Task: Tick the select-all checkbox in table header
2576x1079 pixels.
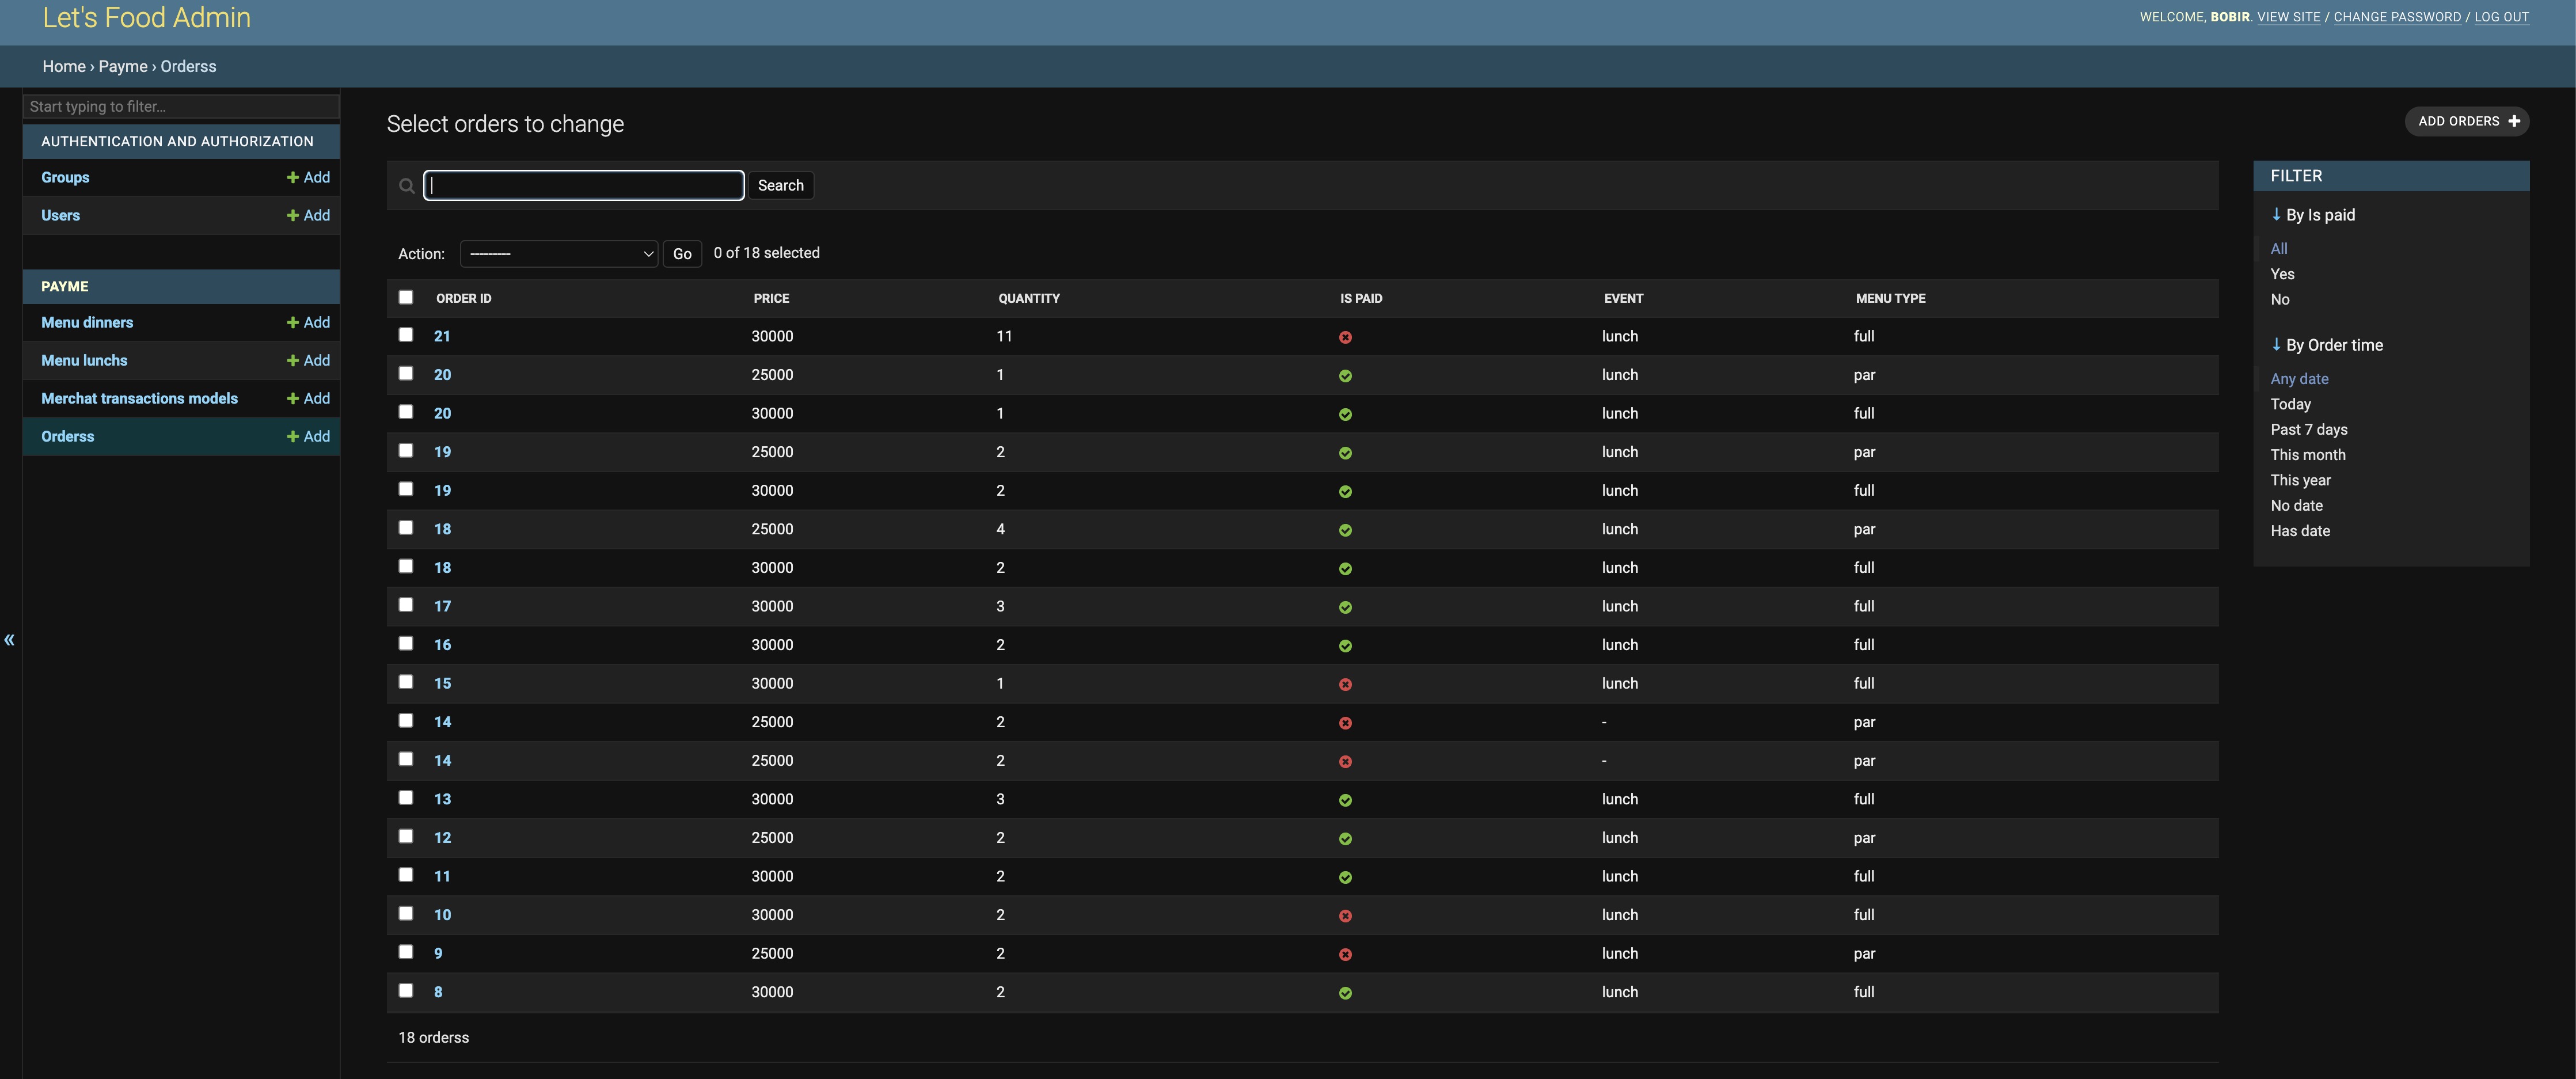Action: [406, 297]
